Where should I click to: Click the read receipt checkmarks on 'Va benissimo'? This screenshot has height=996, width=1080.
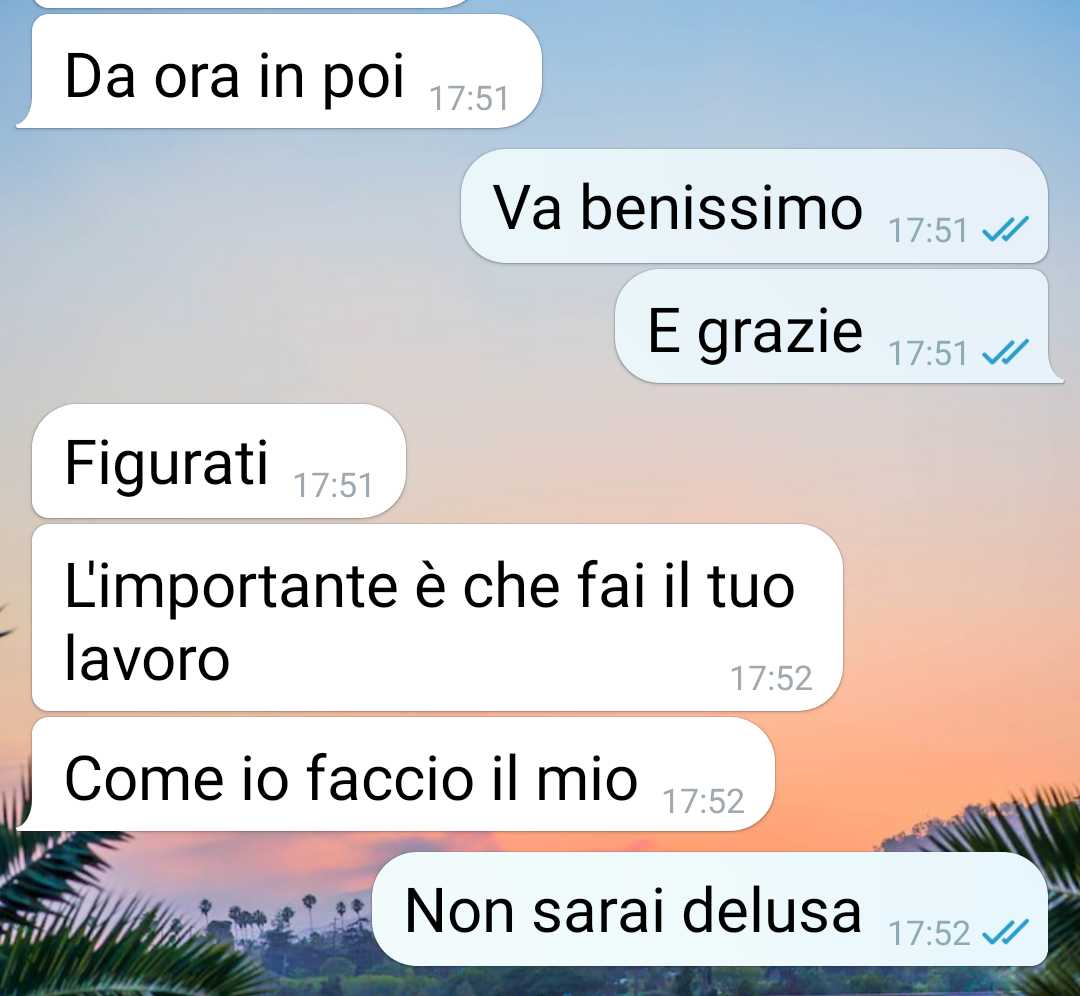[1005, 229]
